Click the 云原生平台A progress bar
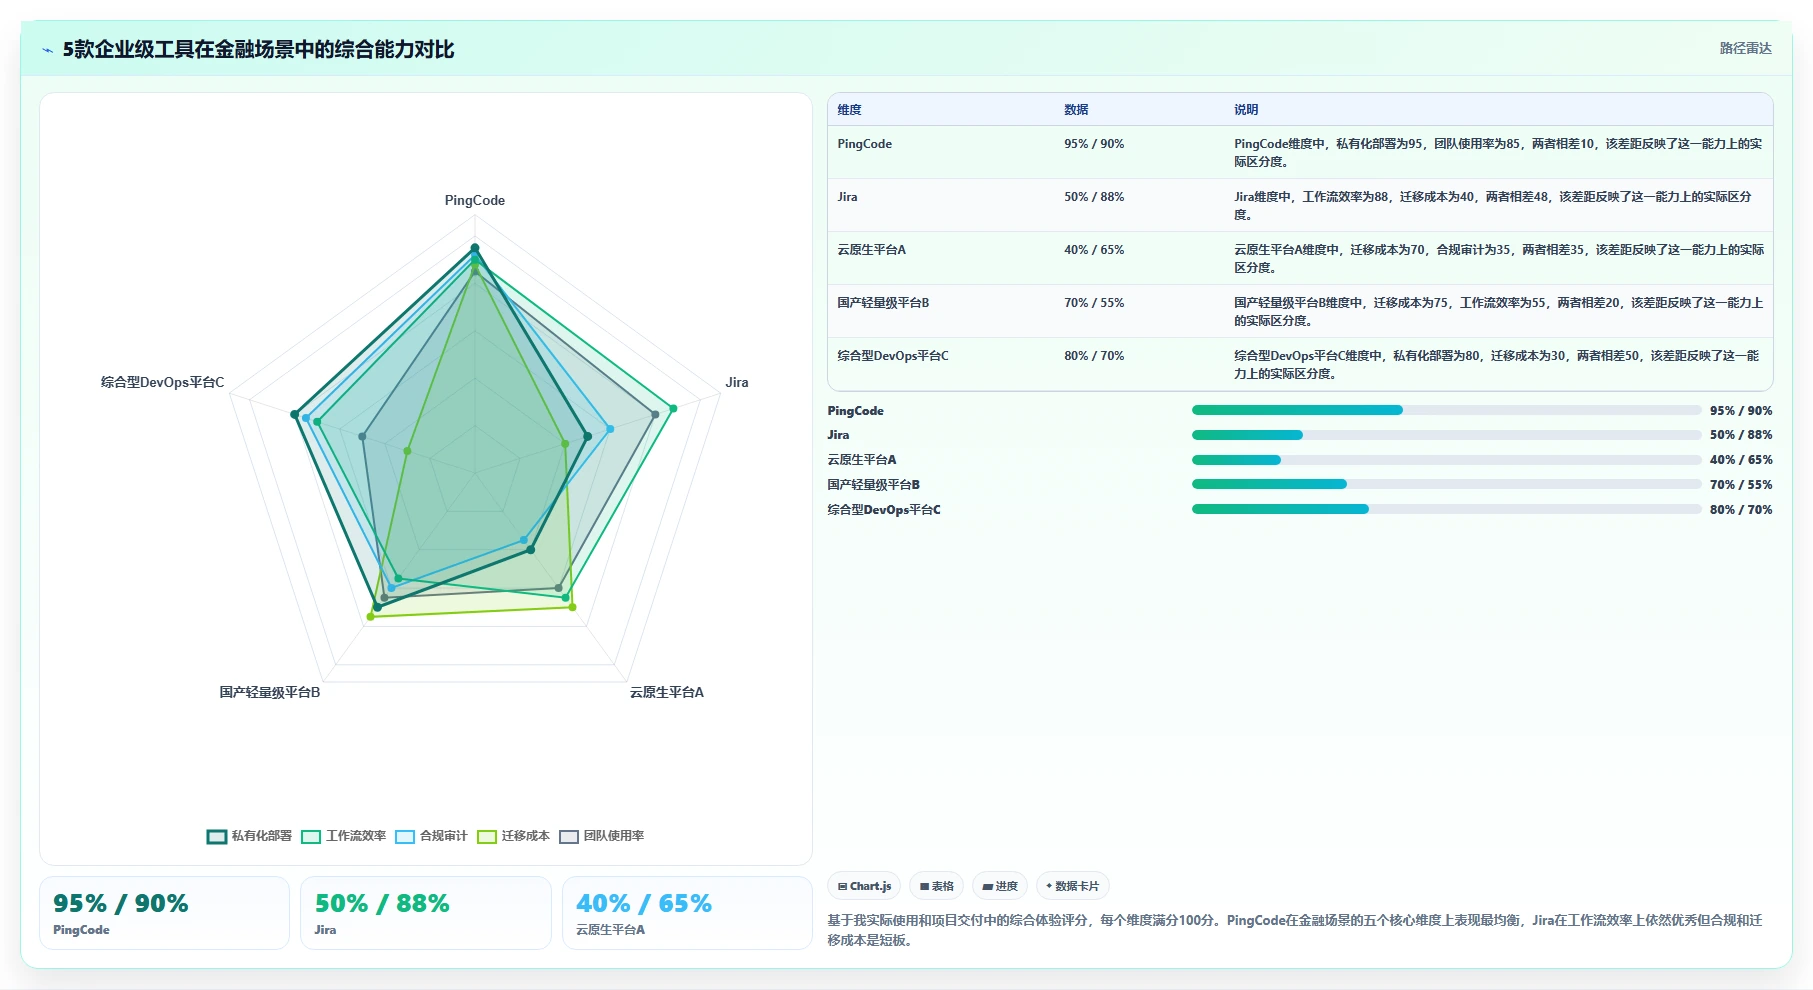The width and height of the screenshot is (1813, 990). click(1446, 460)
